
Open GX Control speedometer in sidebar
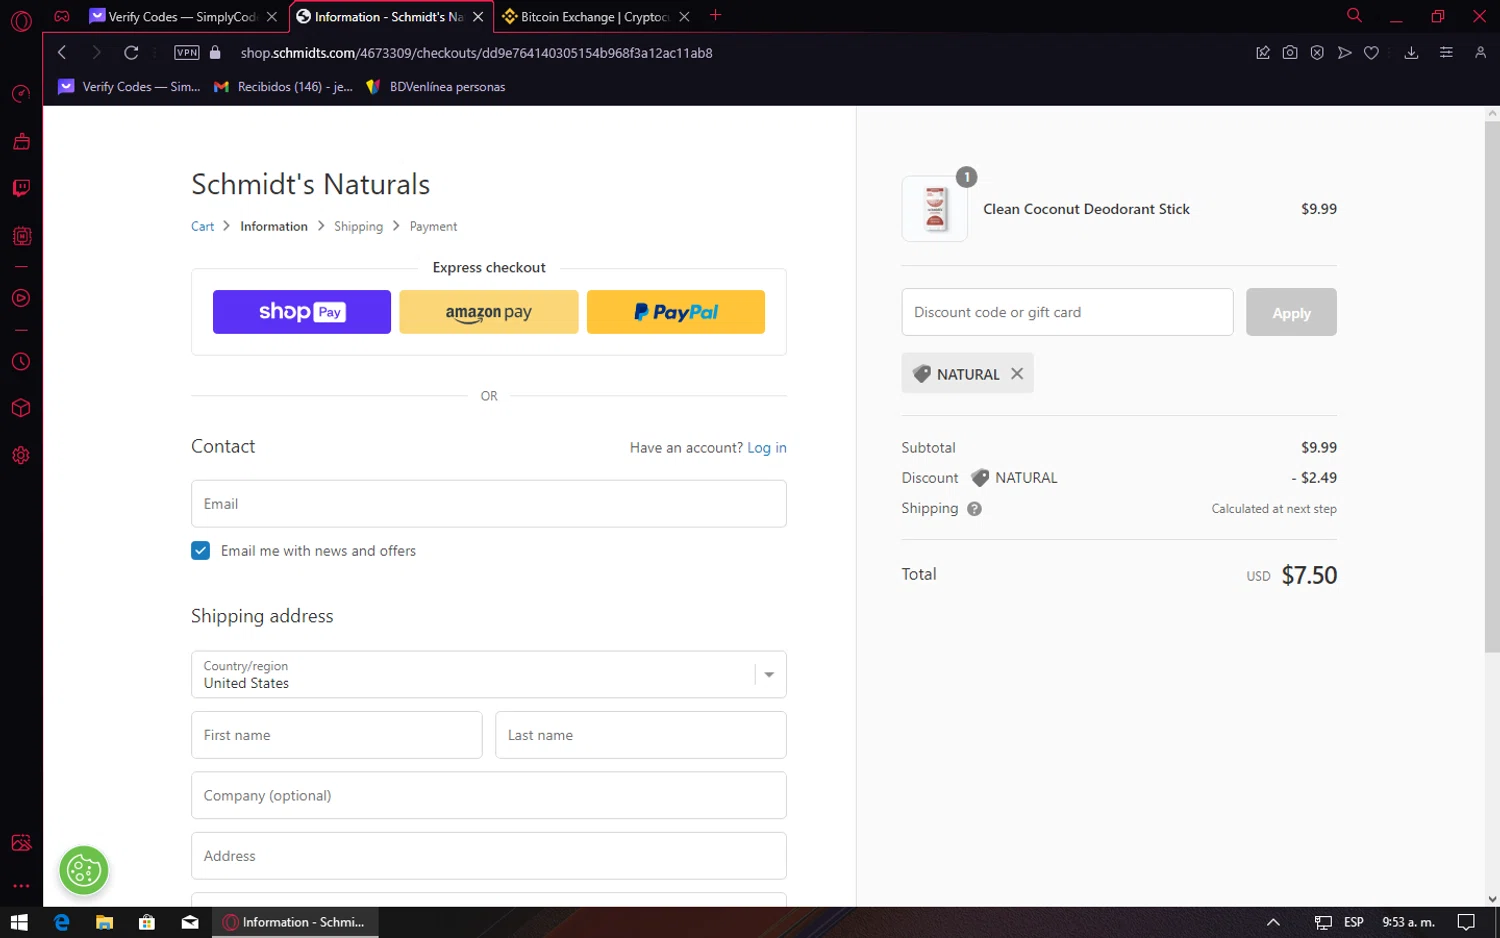21,94
